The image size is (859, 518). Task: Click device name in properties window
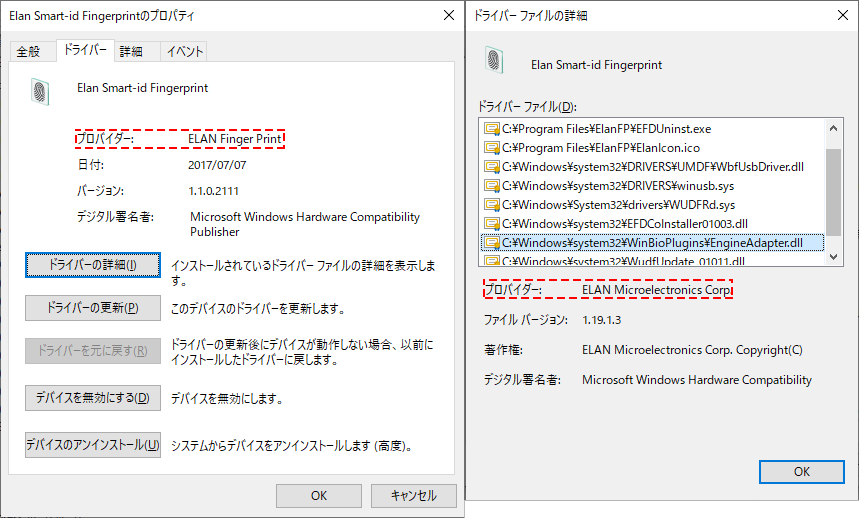142,88
